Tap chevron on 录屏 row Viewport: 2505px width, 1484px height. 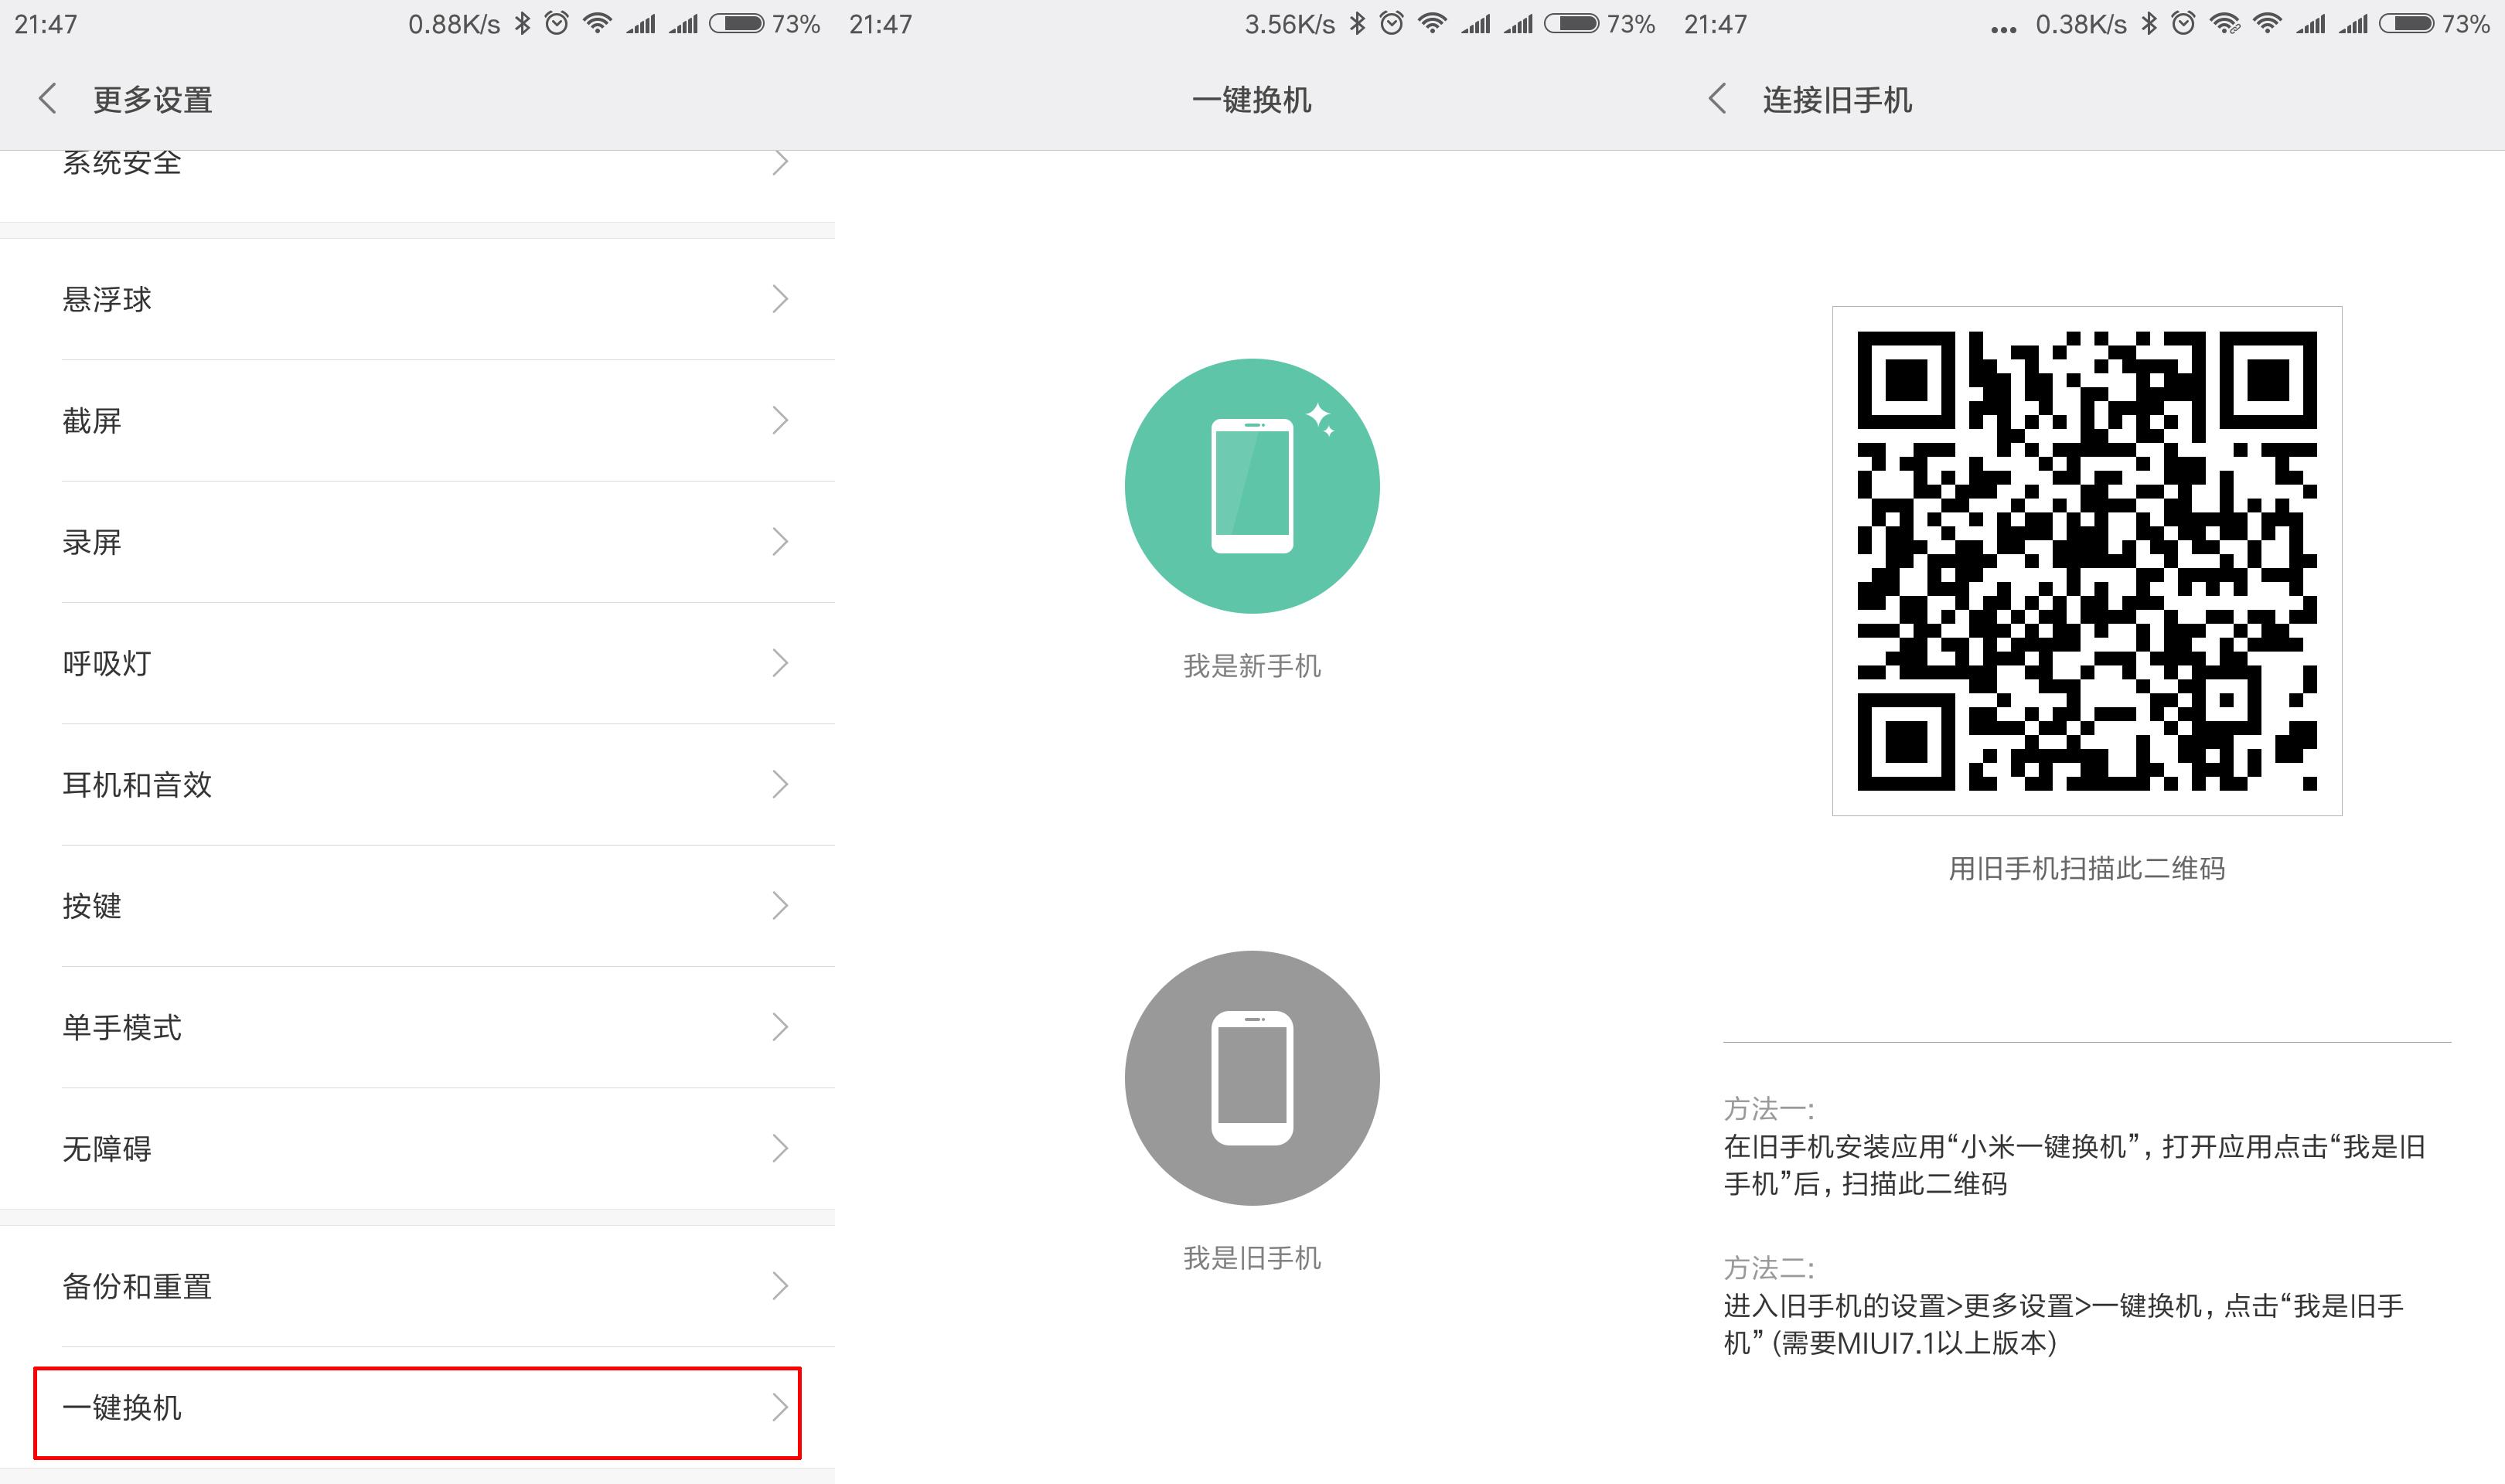(x=780, y=542)
